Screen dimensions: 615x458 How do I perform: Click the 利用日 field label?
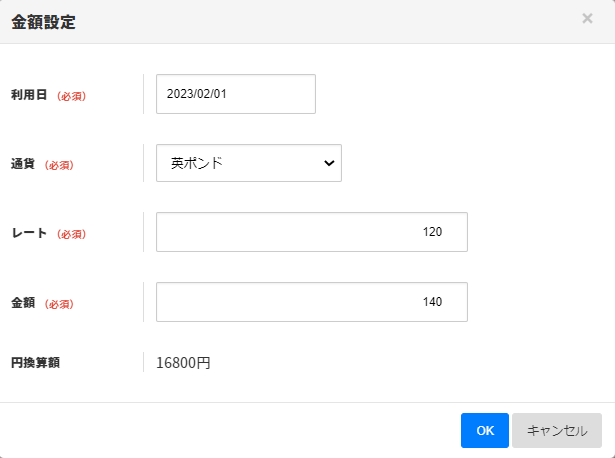(x=28, y=95)
